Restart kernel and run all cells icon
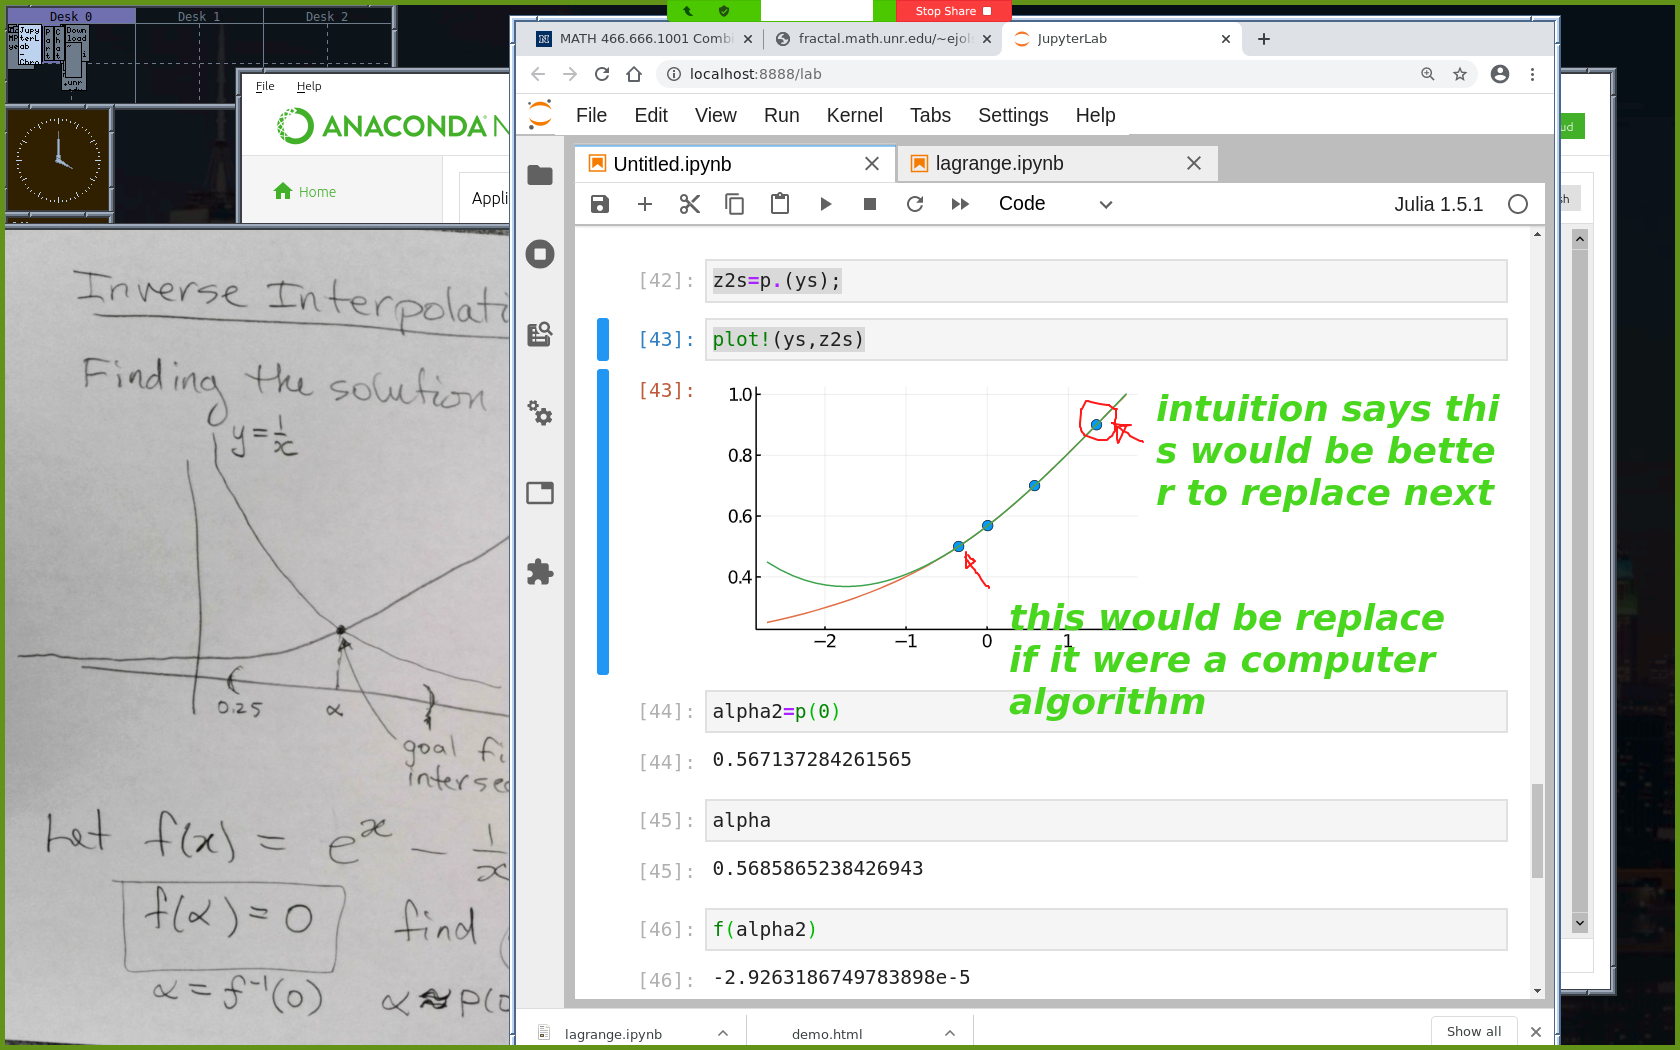This screenshot has width=1680, height=1050. click(960, 204)
